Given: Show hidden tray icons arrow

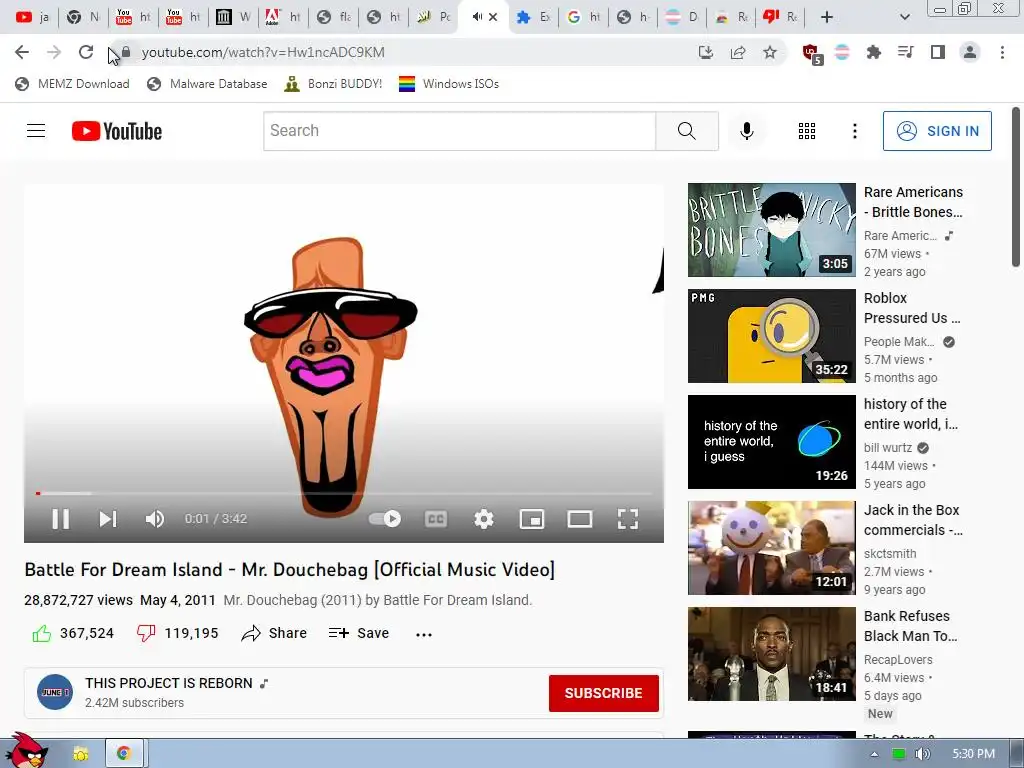Looking at the screenshot, I should (874, 754).
